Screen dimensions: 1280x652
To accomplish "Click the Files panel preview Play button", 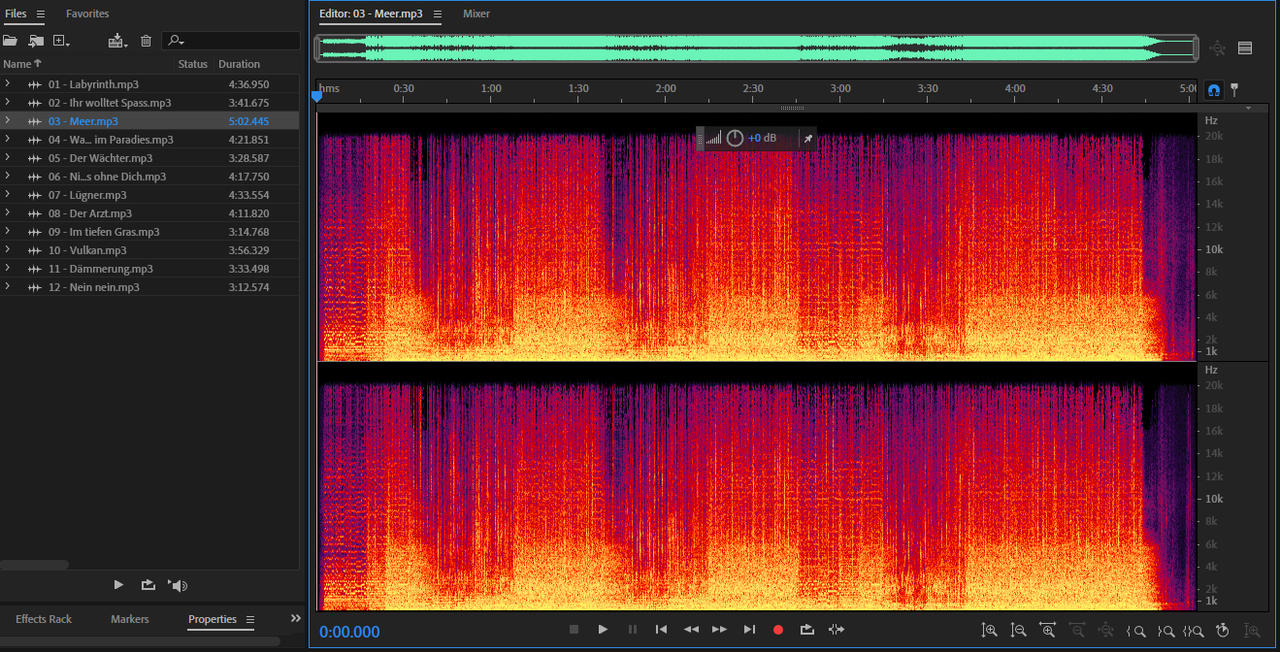I will click(x=118, y=585).
